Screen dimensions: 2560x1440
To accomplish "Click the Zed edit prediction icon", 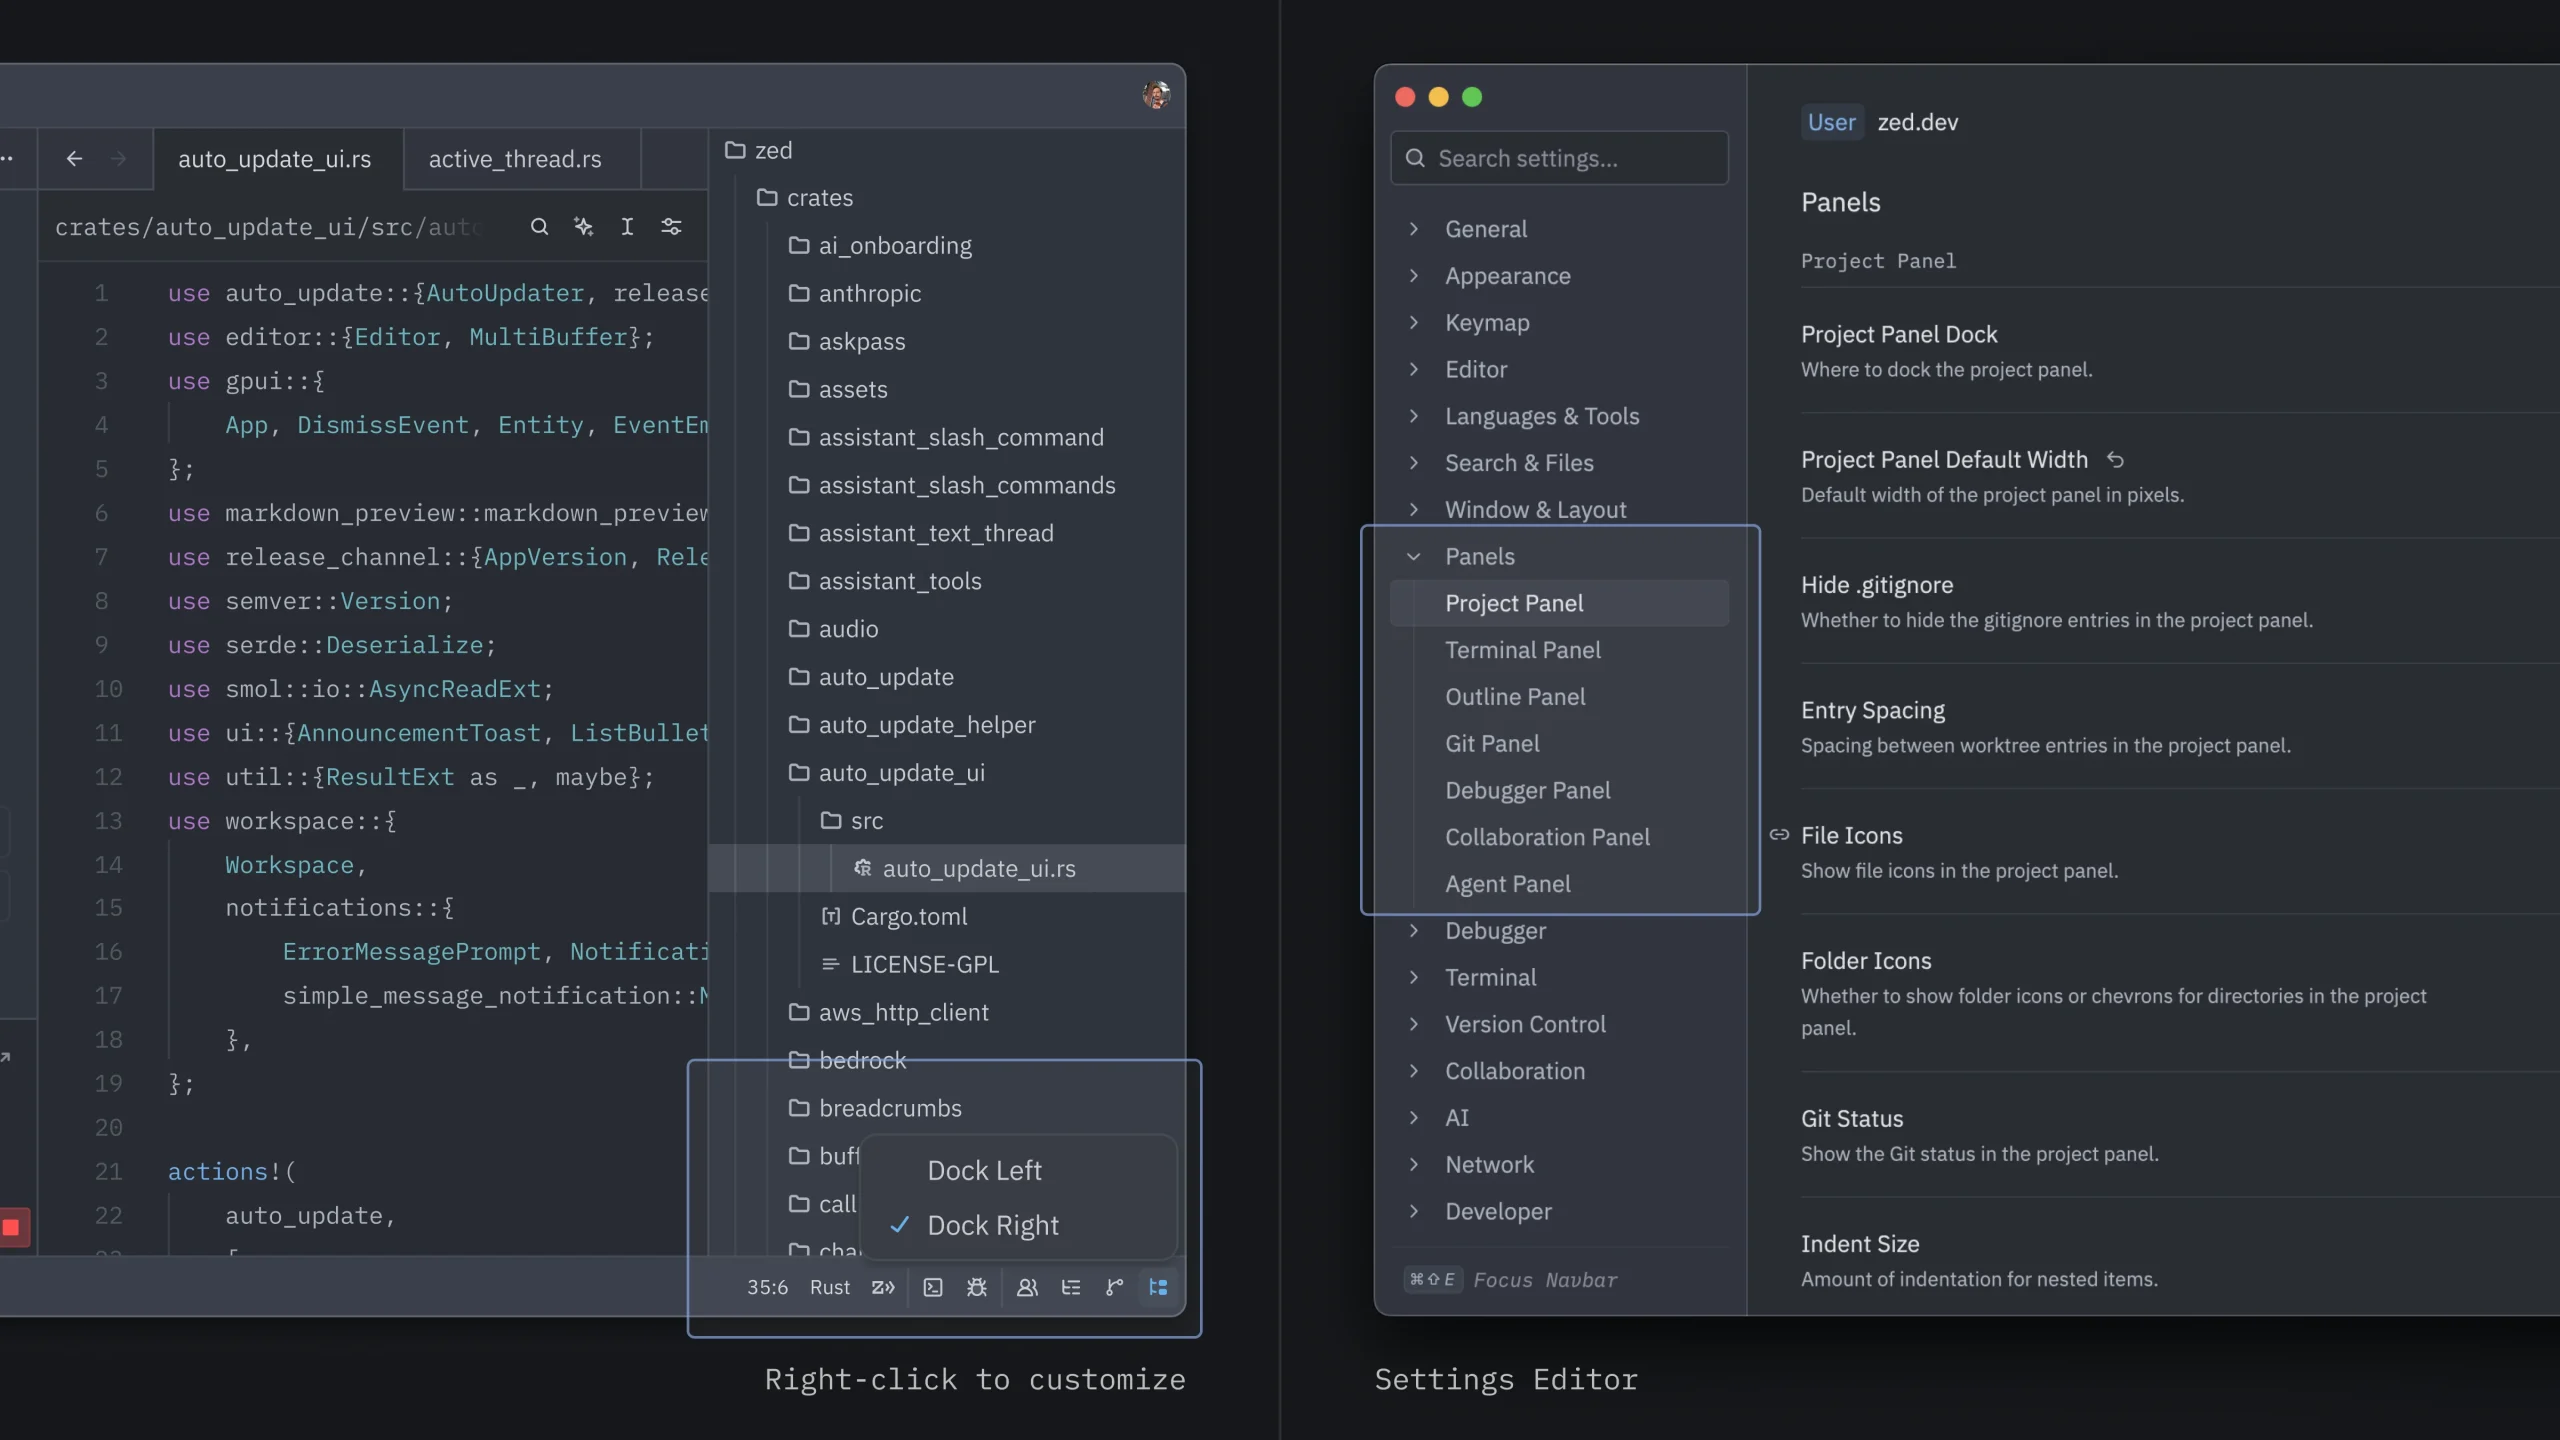I will [x=882, y=1287].
